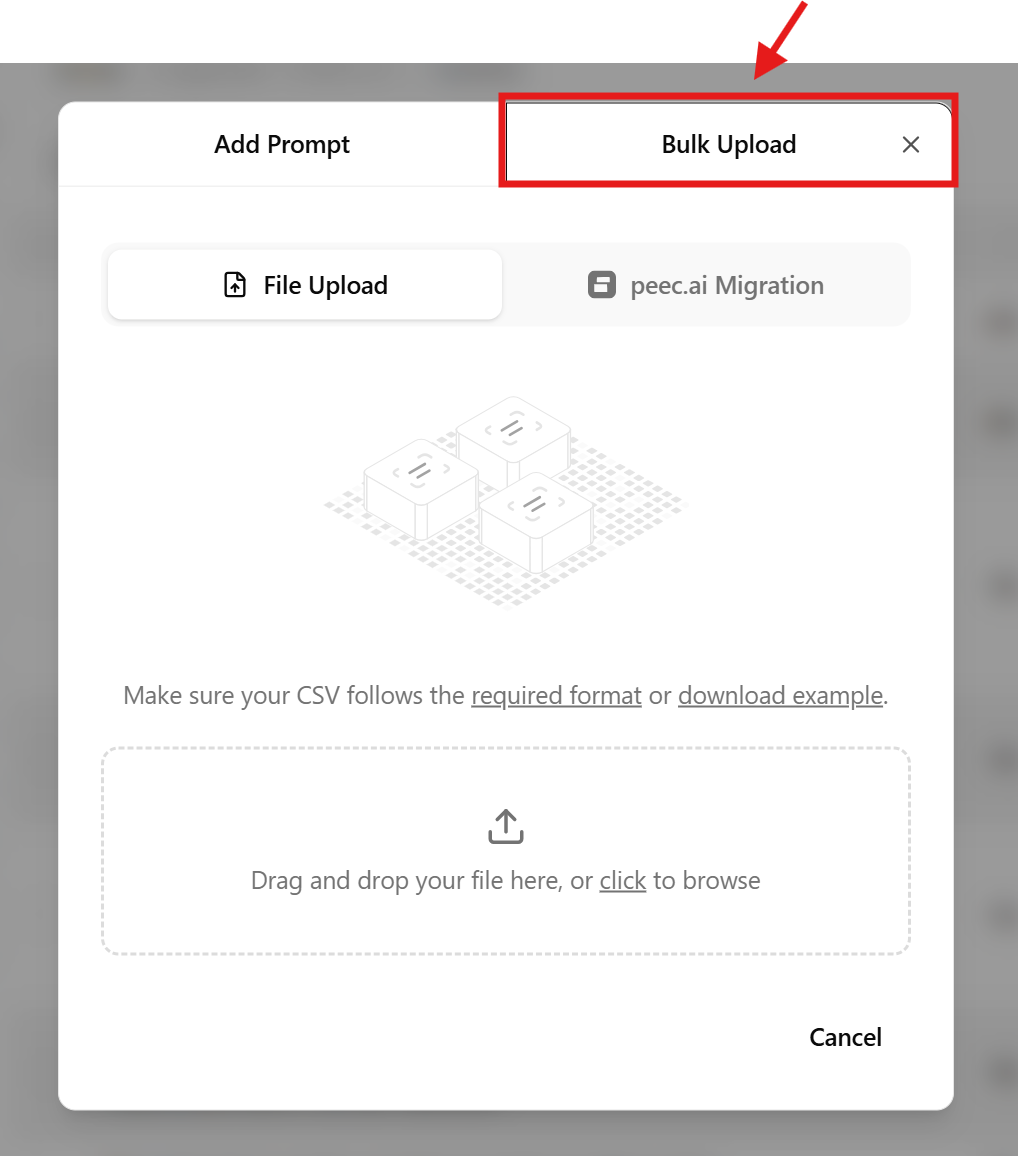The height and width of the screenshot is (1156, 1018).
Task: Click the top cube in the illustration
Action: point(514,432)
